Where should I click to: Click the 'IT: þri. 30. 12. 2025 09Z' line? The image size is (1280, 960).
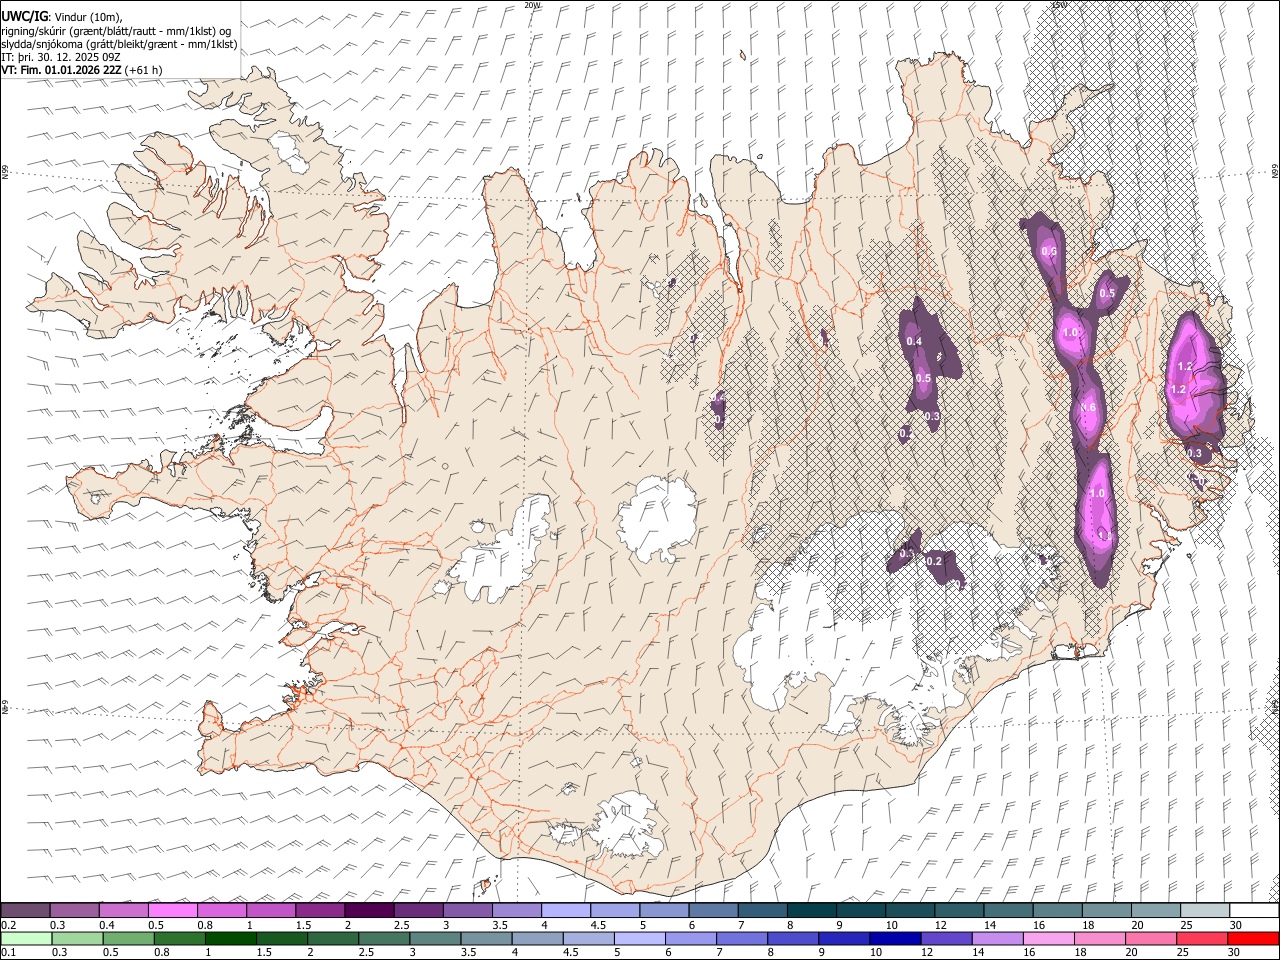(61, 57)
